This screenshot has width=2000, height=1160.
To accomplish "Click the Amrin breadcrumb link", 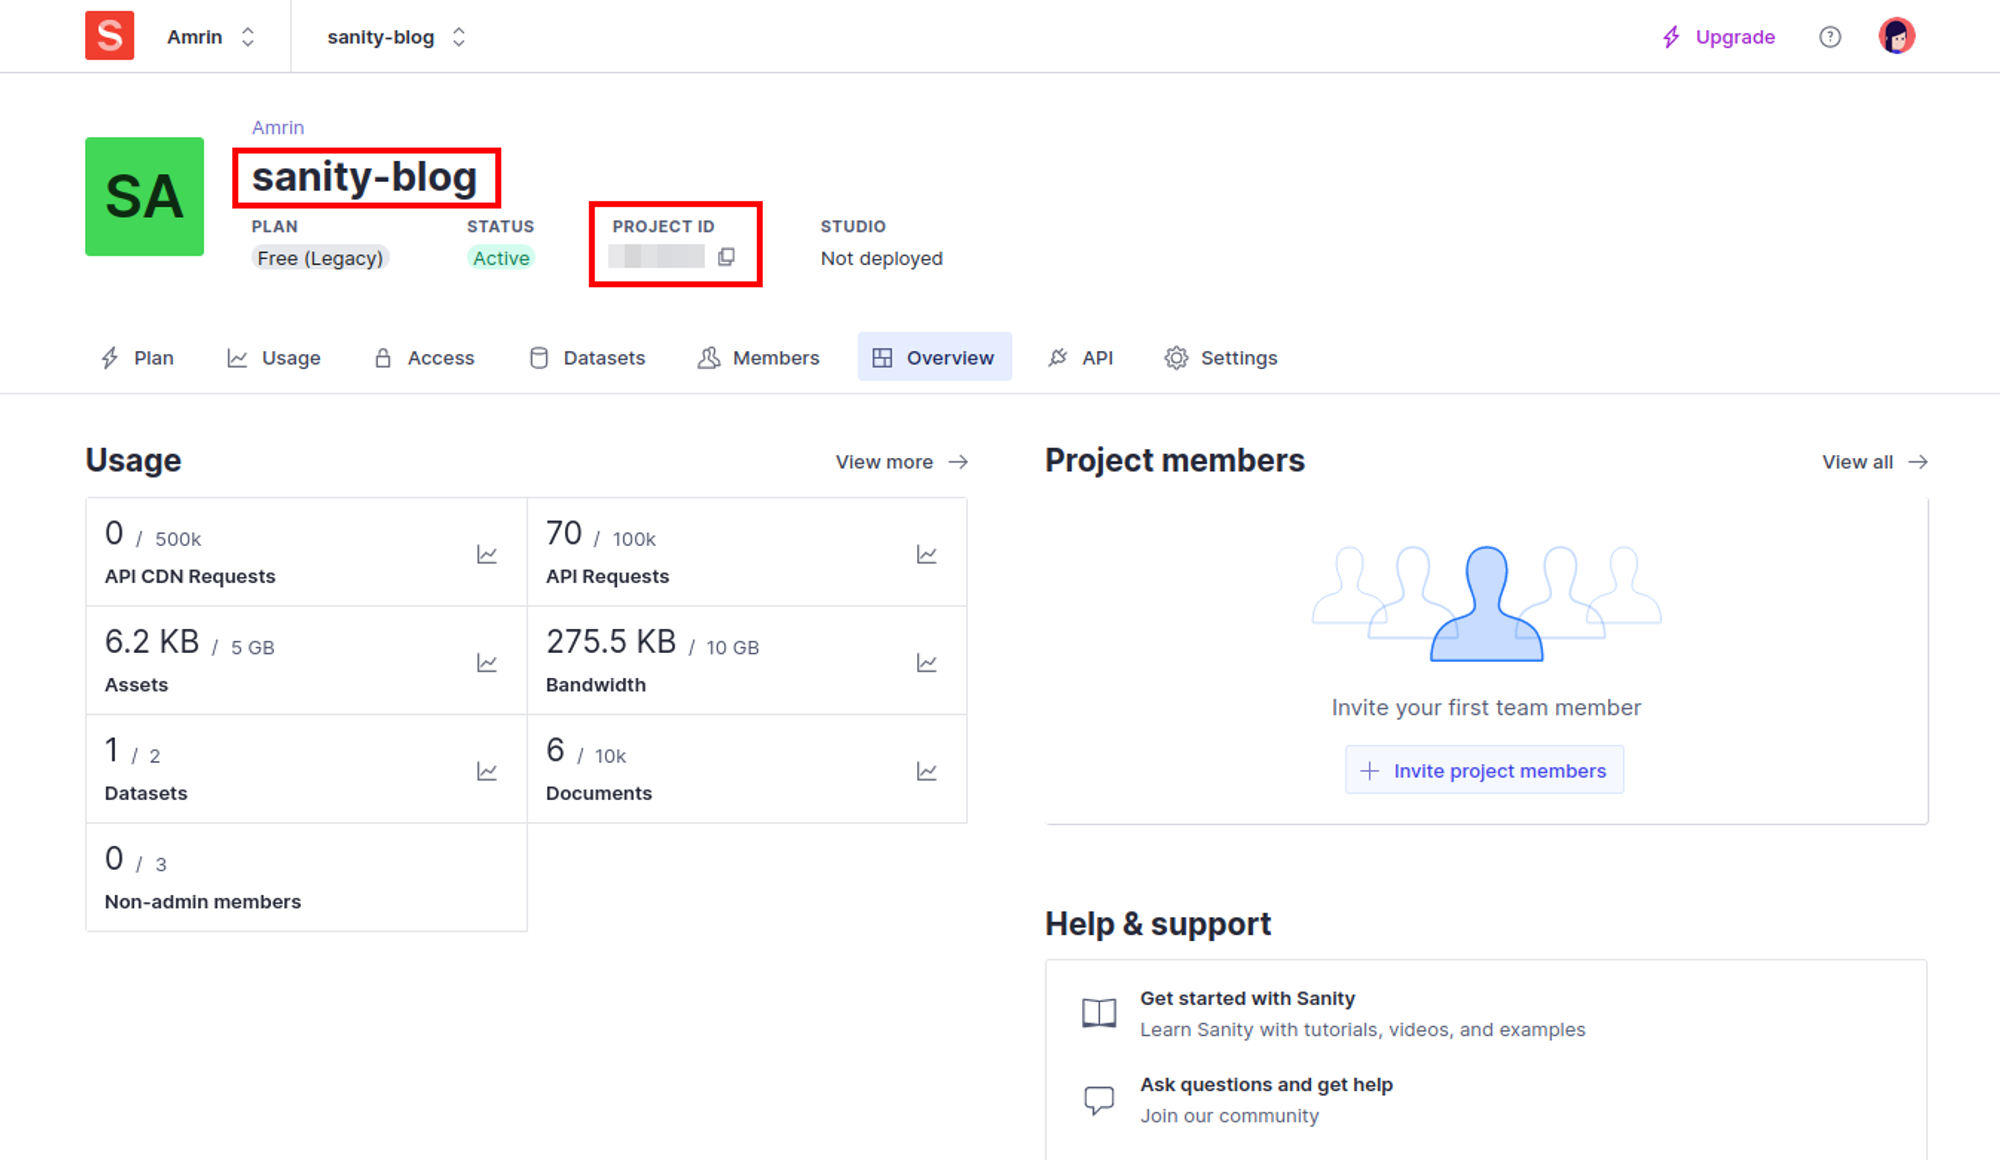I will coord(277,127).
